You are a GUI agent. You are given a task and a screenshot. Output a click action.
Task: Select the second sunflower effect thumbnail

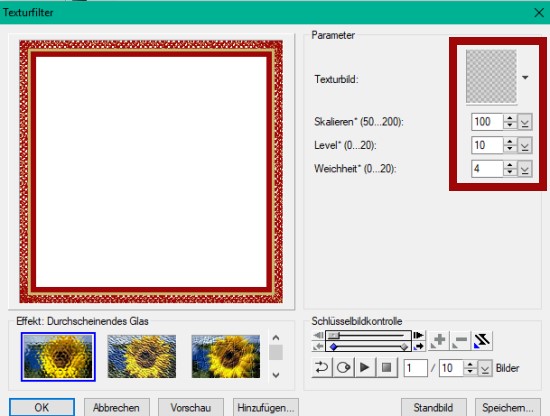click(x=142, y=356)
